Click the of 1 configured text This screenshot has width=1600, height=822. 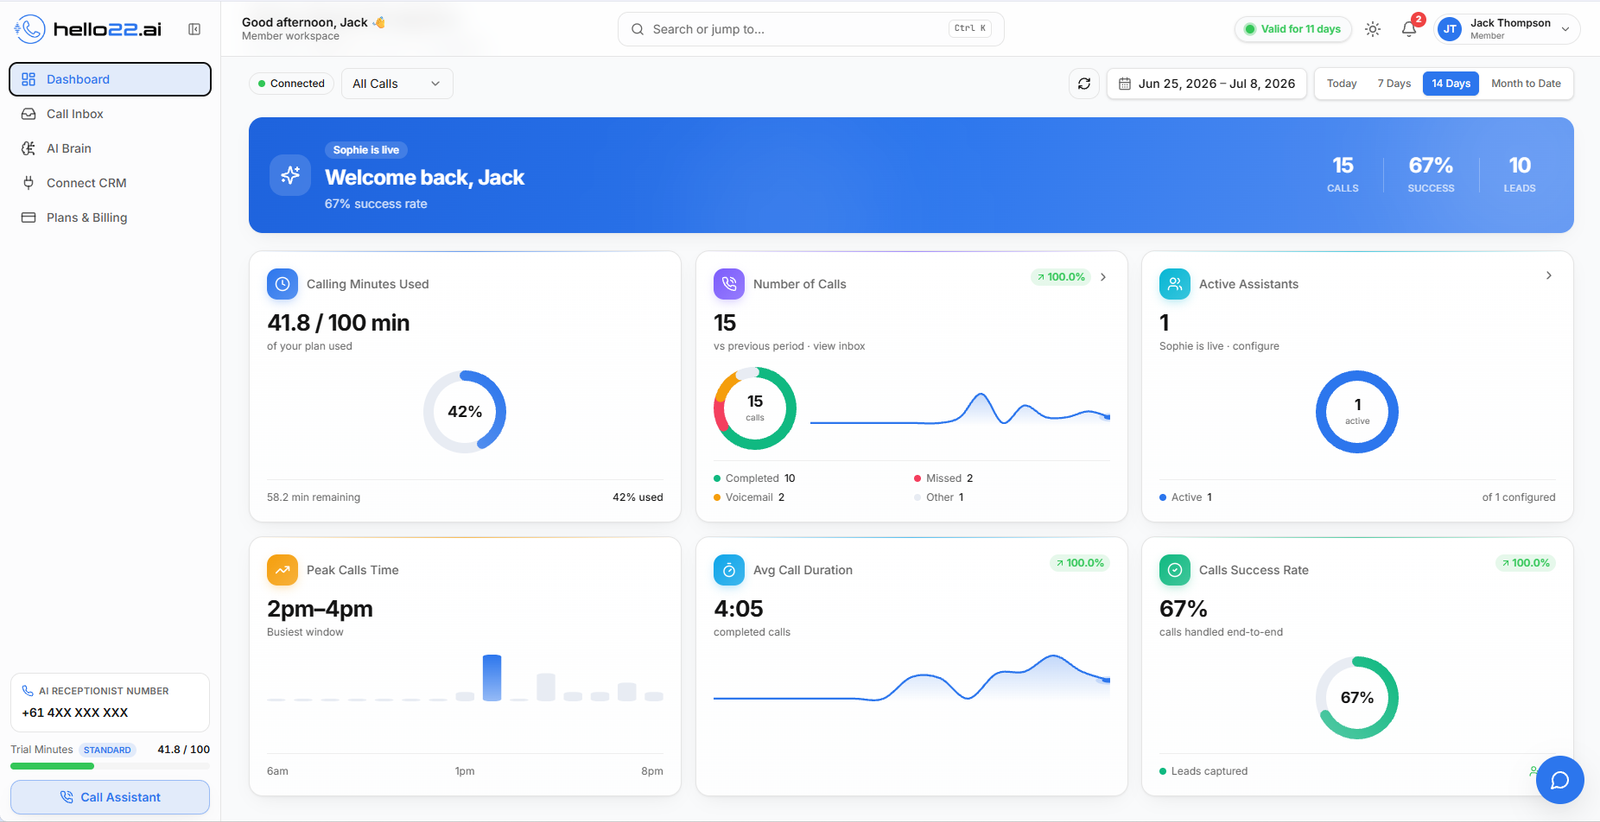pos(1519,497)
